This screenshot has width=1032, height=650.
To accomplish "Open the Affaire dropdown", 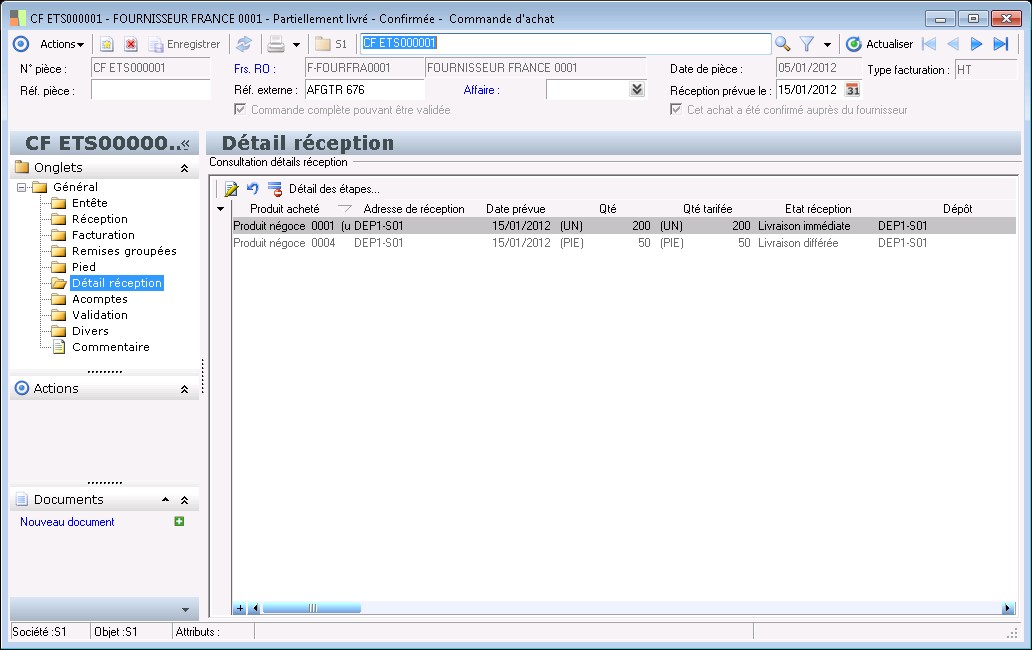I will tap(636, 89).
